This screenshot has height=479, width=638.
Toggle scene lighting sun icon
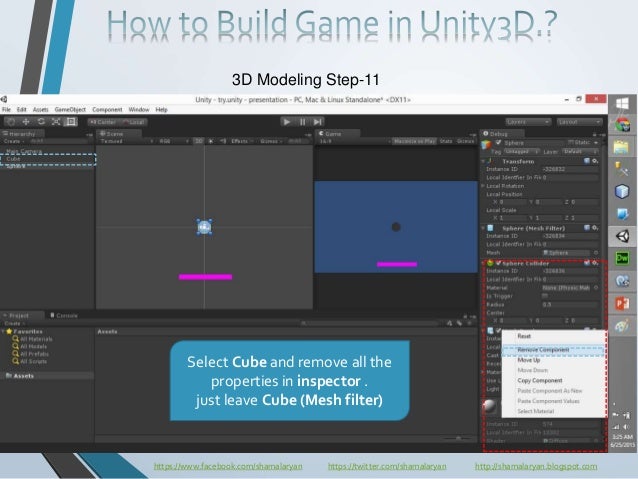(211, 141)
